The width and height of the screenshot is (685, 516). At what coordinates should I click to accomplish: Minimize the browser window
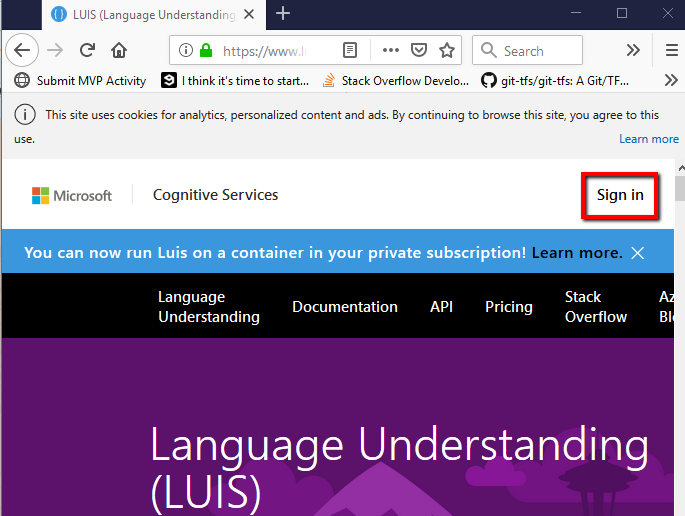click(x=576, y=13)
